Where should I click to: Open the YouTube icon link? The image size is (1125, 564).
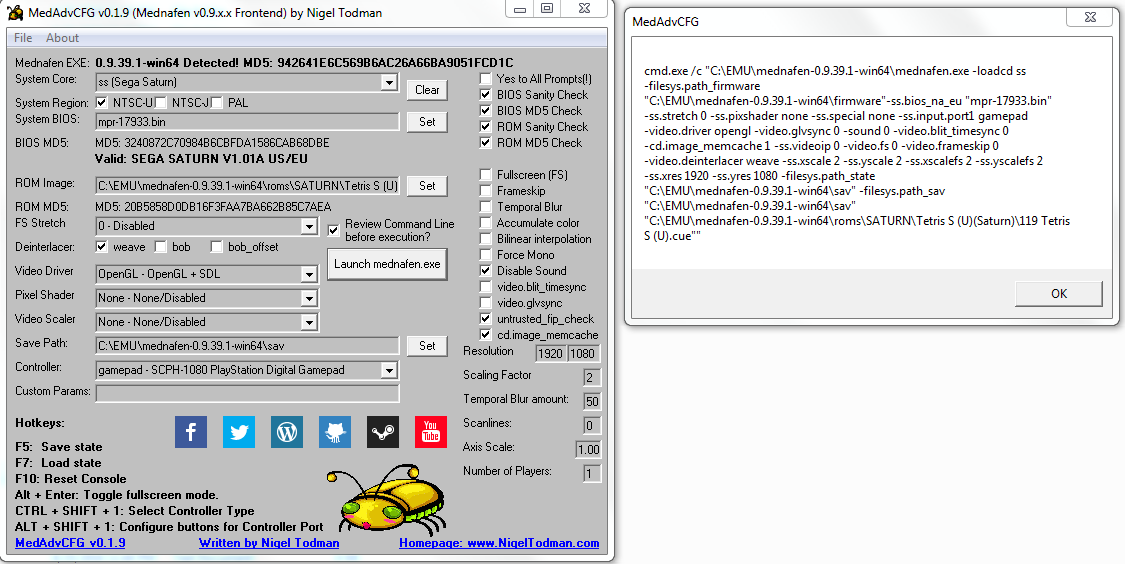[430, 432]
